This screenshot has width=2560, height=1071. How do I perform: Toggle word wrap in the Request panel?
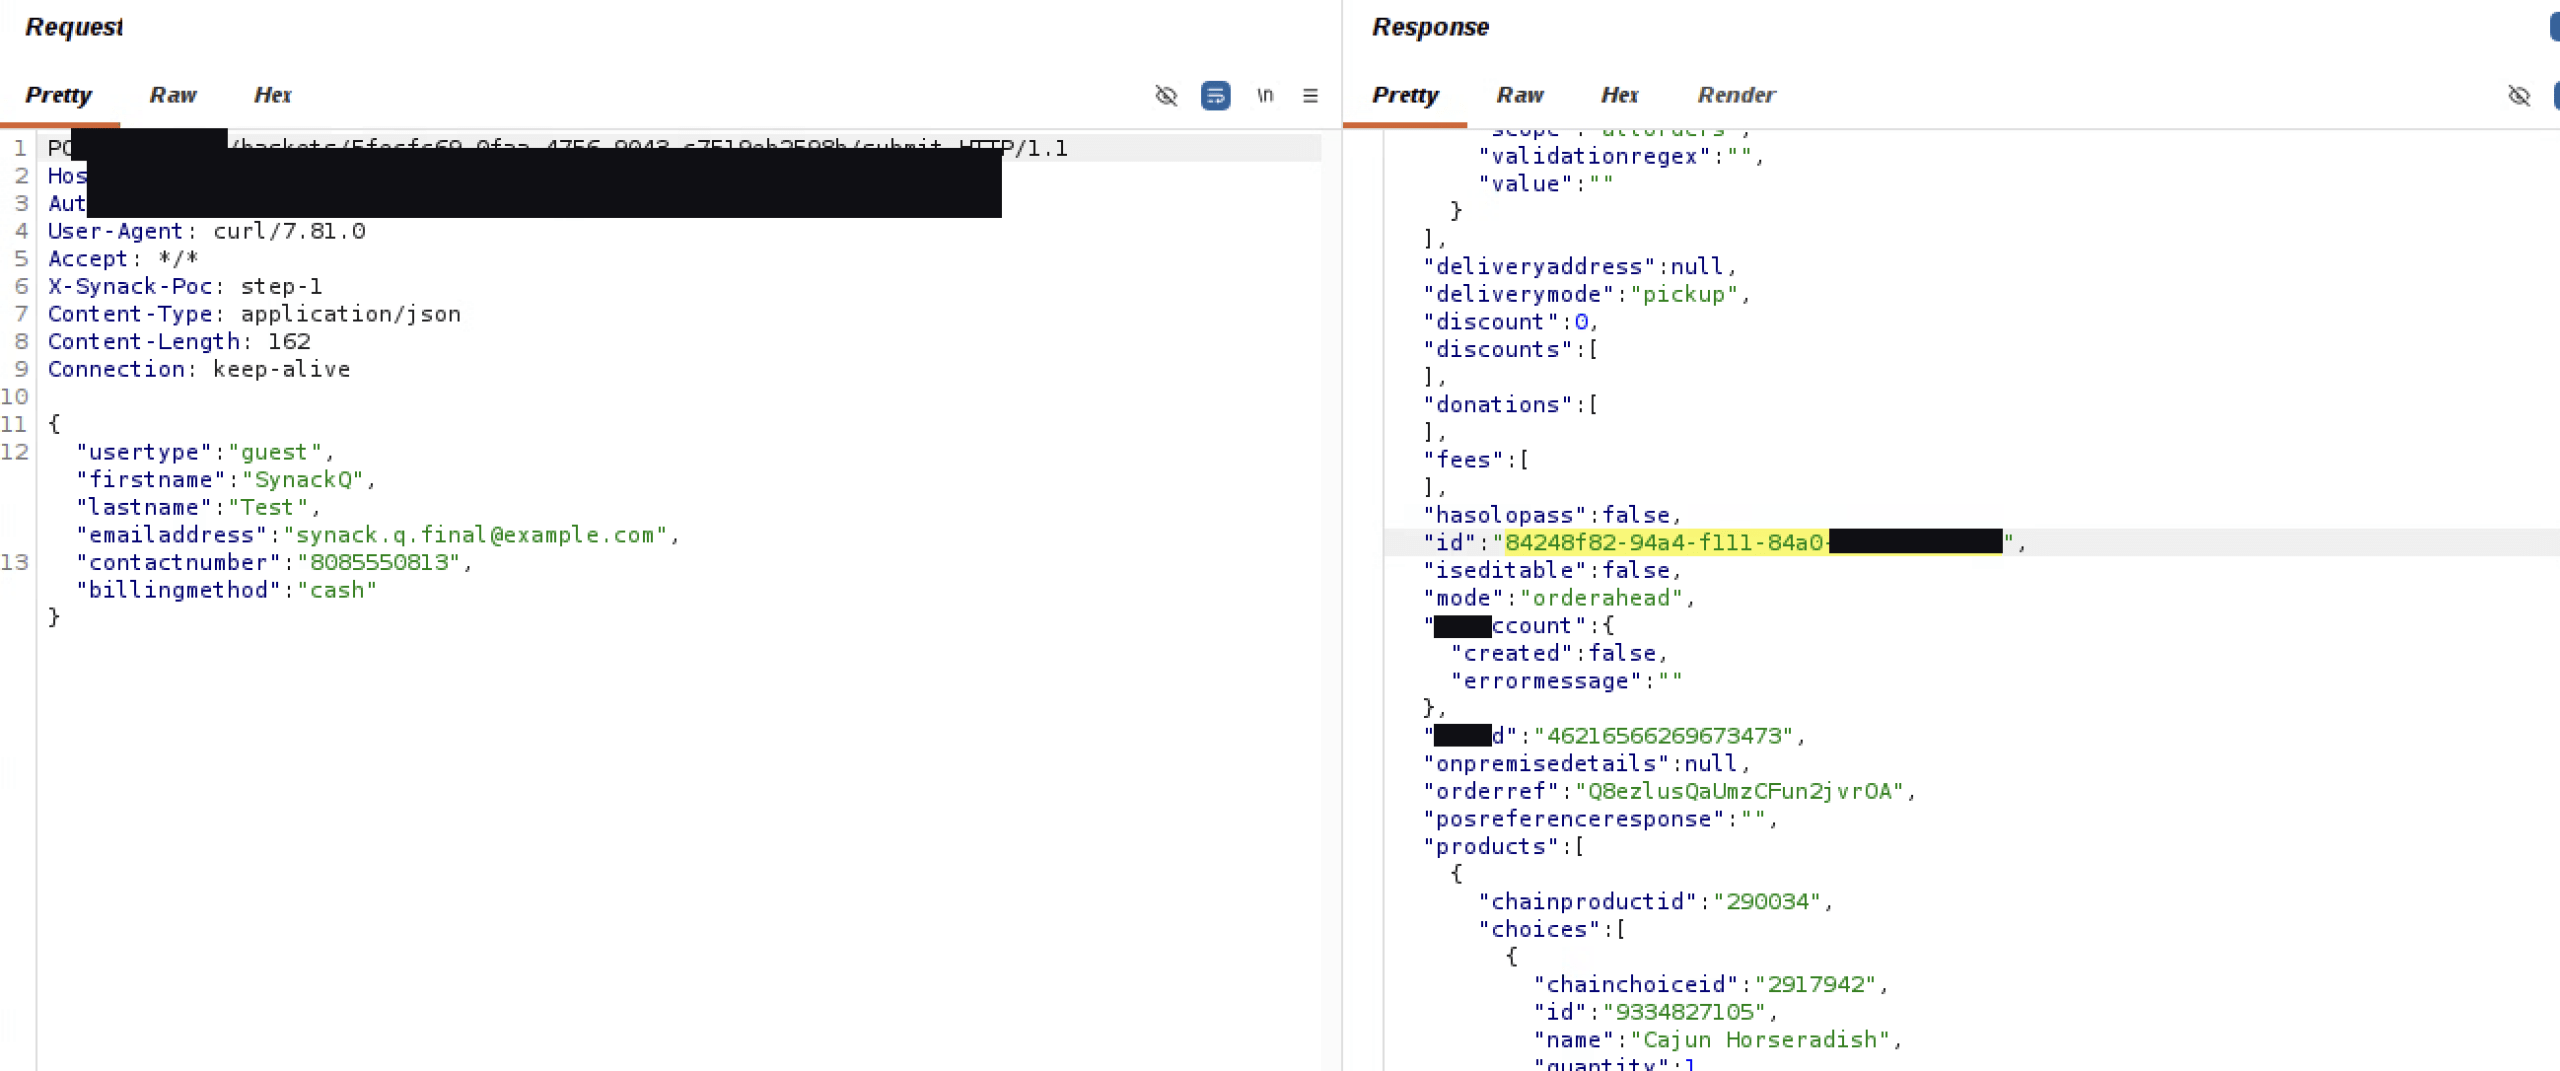tap(1215, 95)
